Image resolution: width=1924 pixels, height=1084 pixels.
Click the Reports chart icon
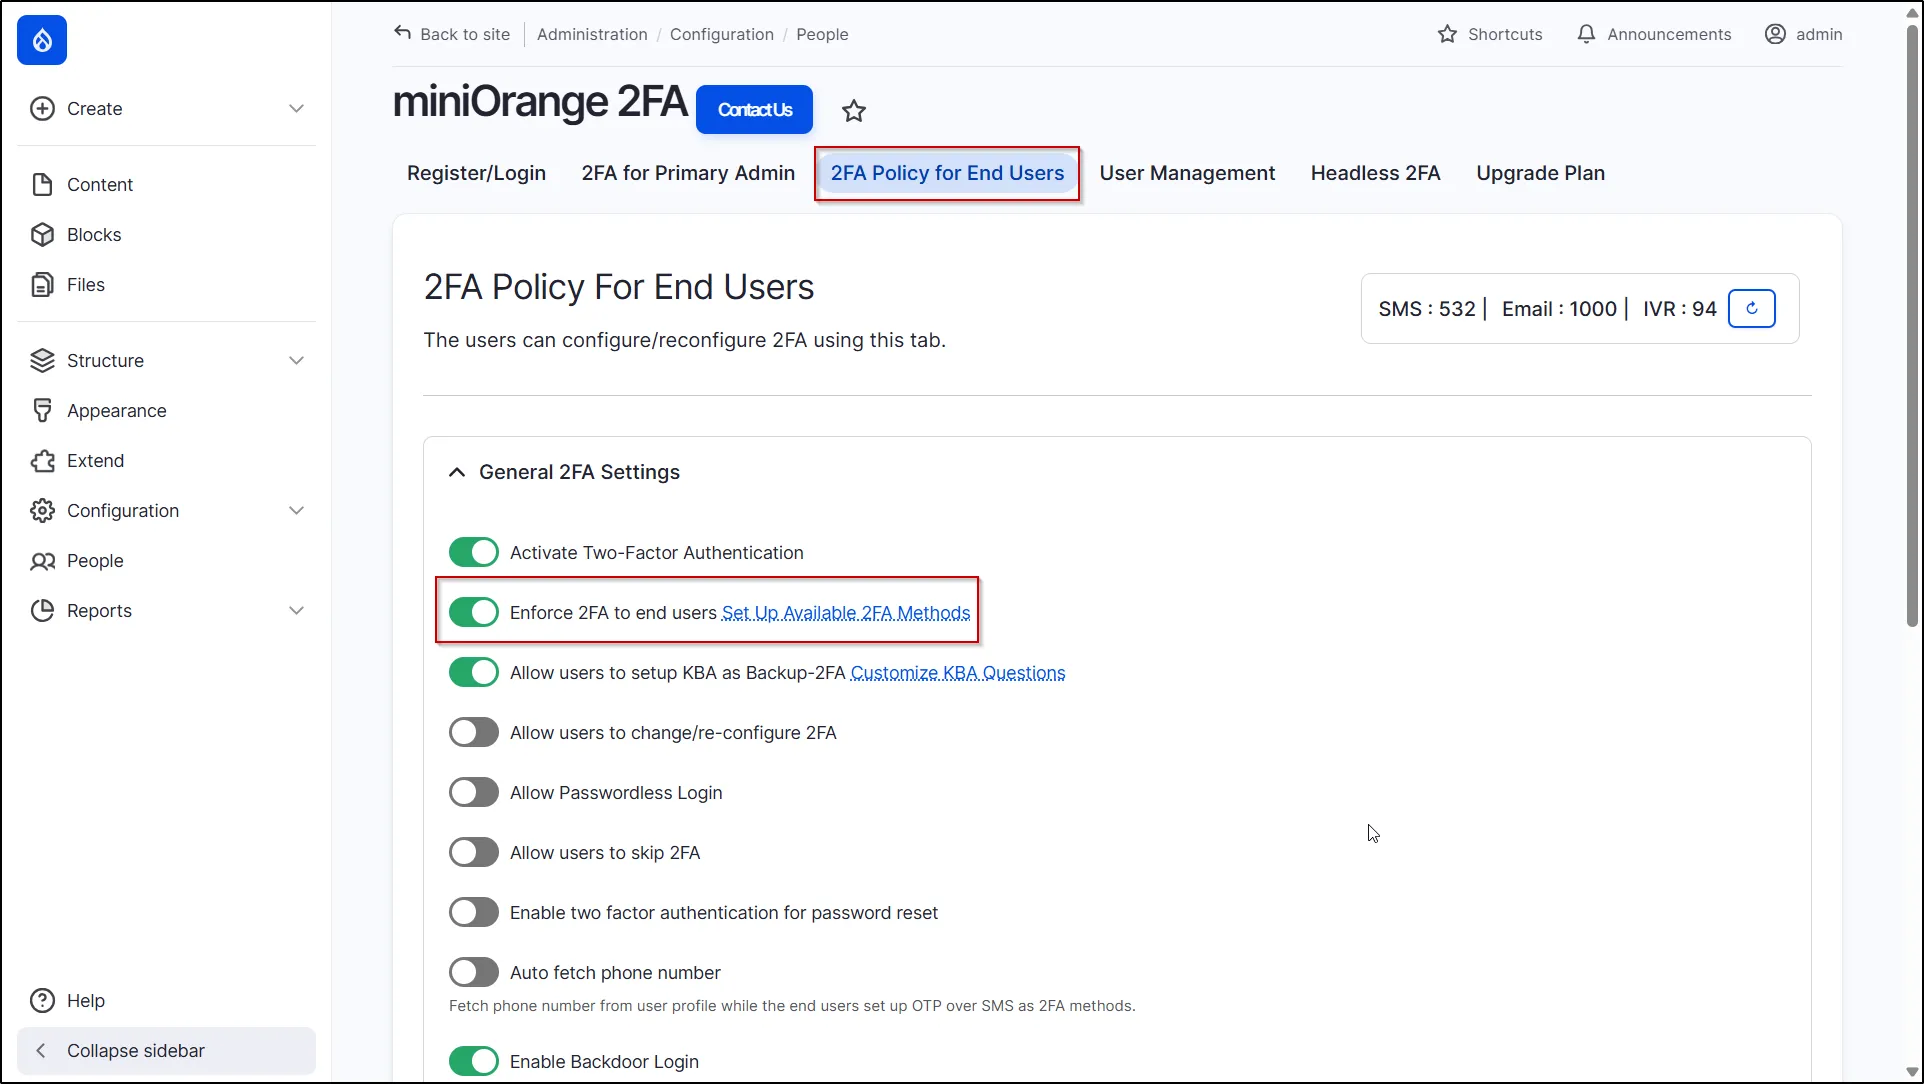point(42,611)
